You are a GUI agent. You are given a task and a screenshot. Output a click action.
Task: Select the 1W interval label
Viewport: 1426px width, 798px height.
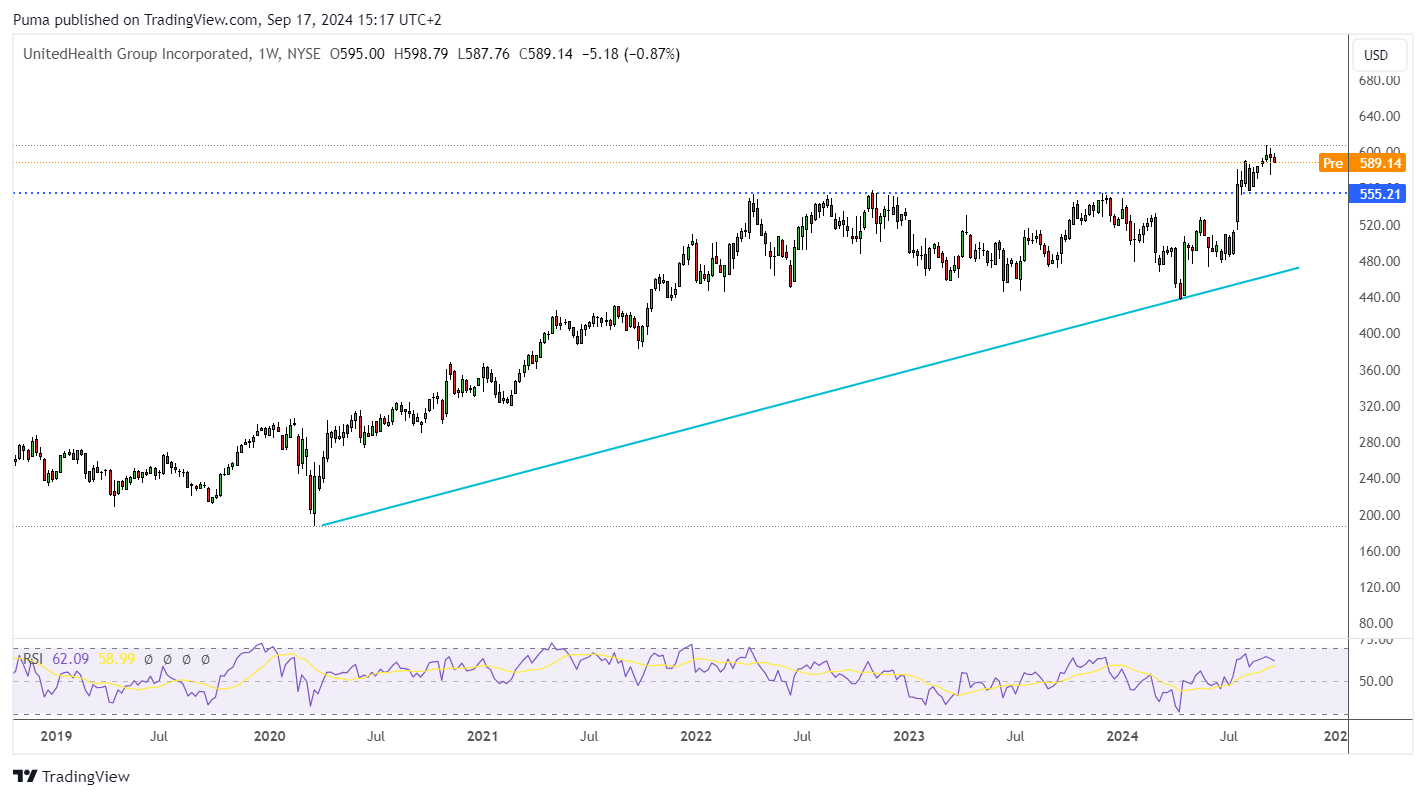[266, 54]
